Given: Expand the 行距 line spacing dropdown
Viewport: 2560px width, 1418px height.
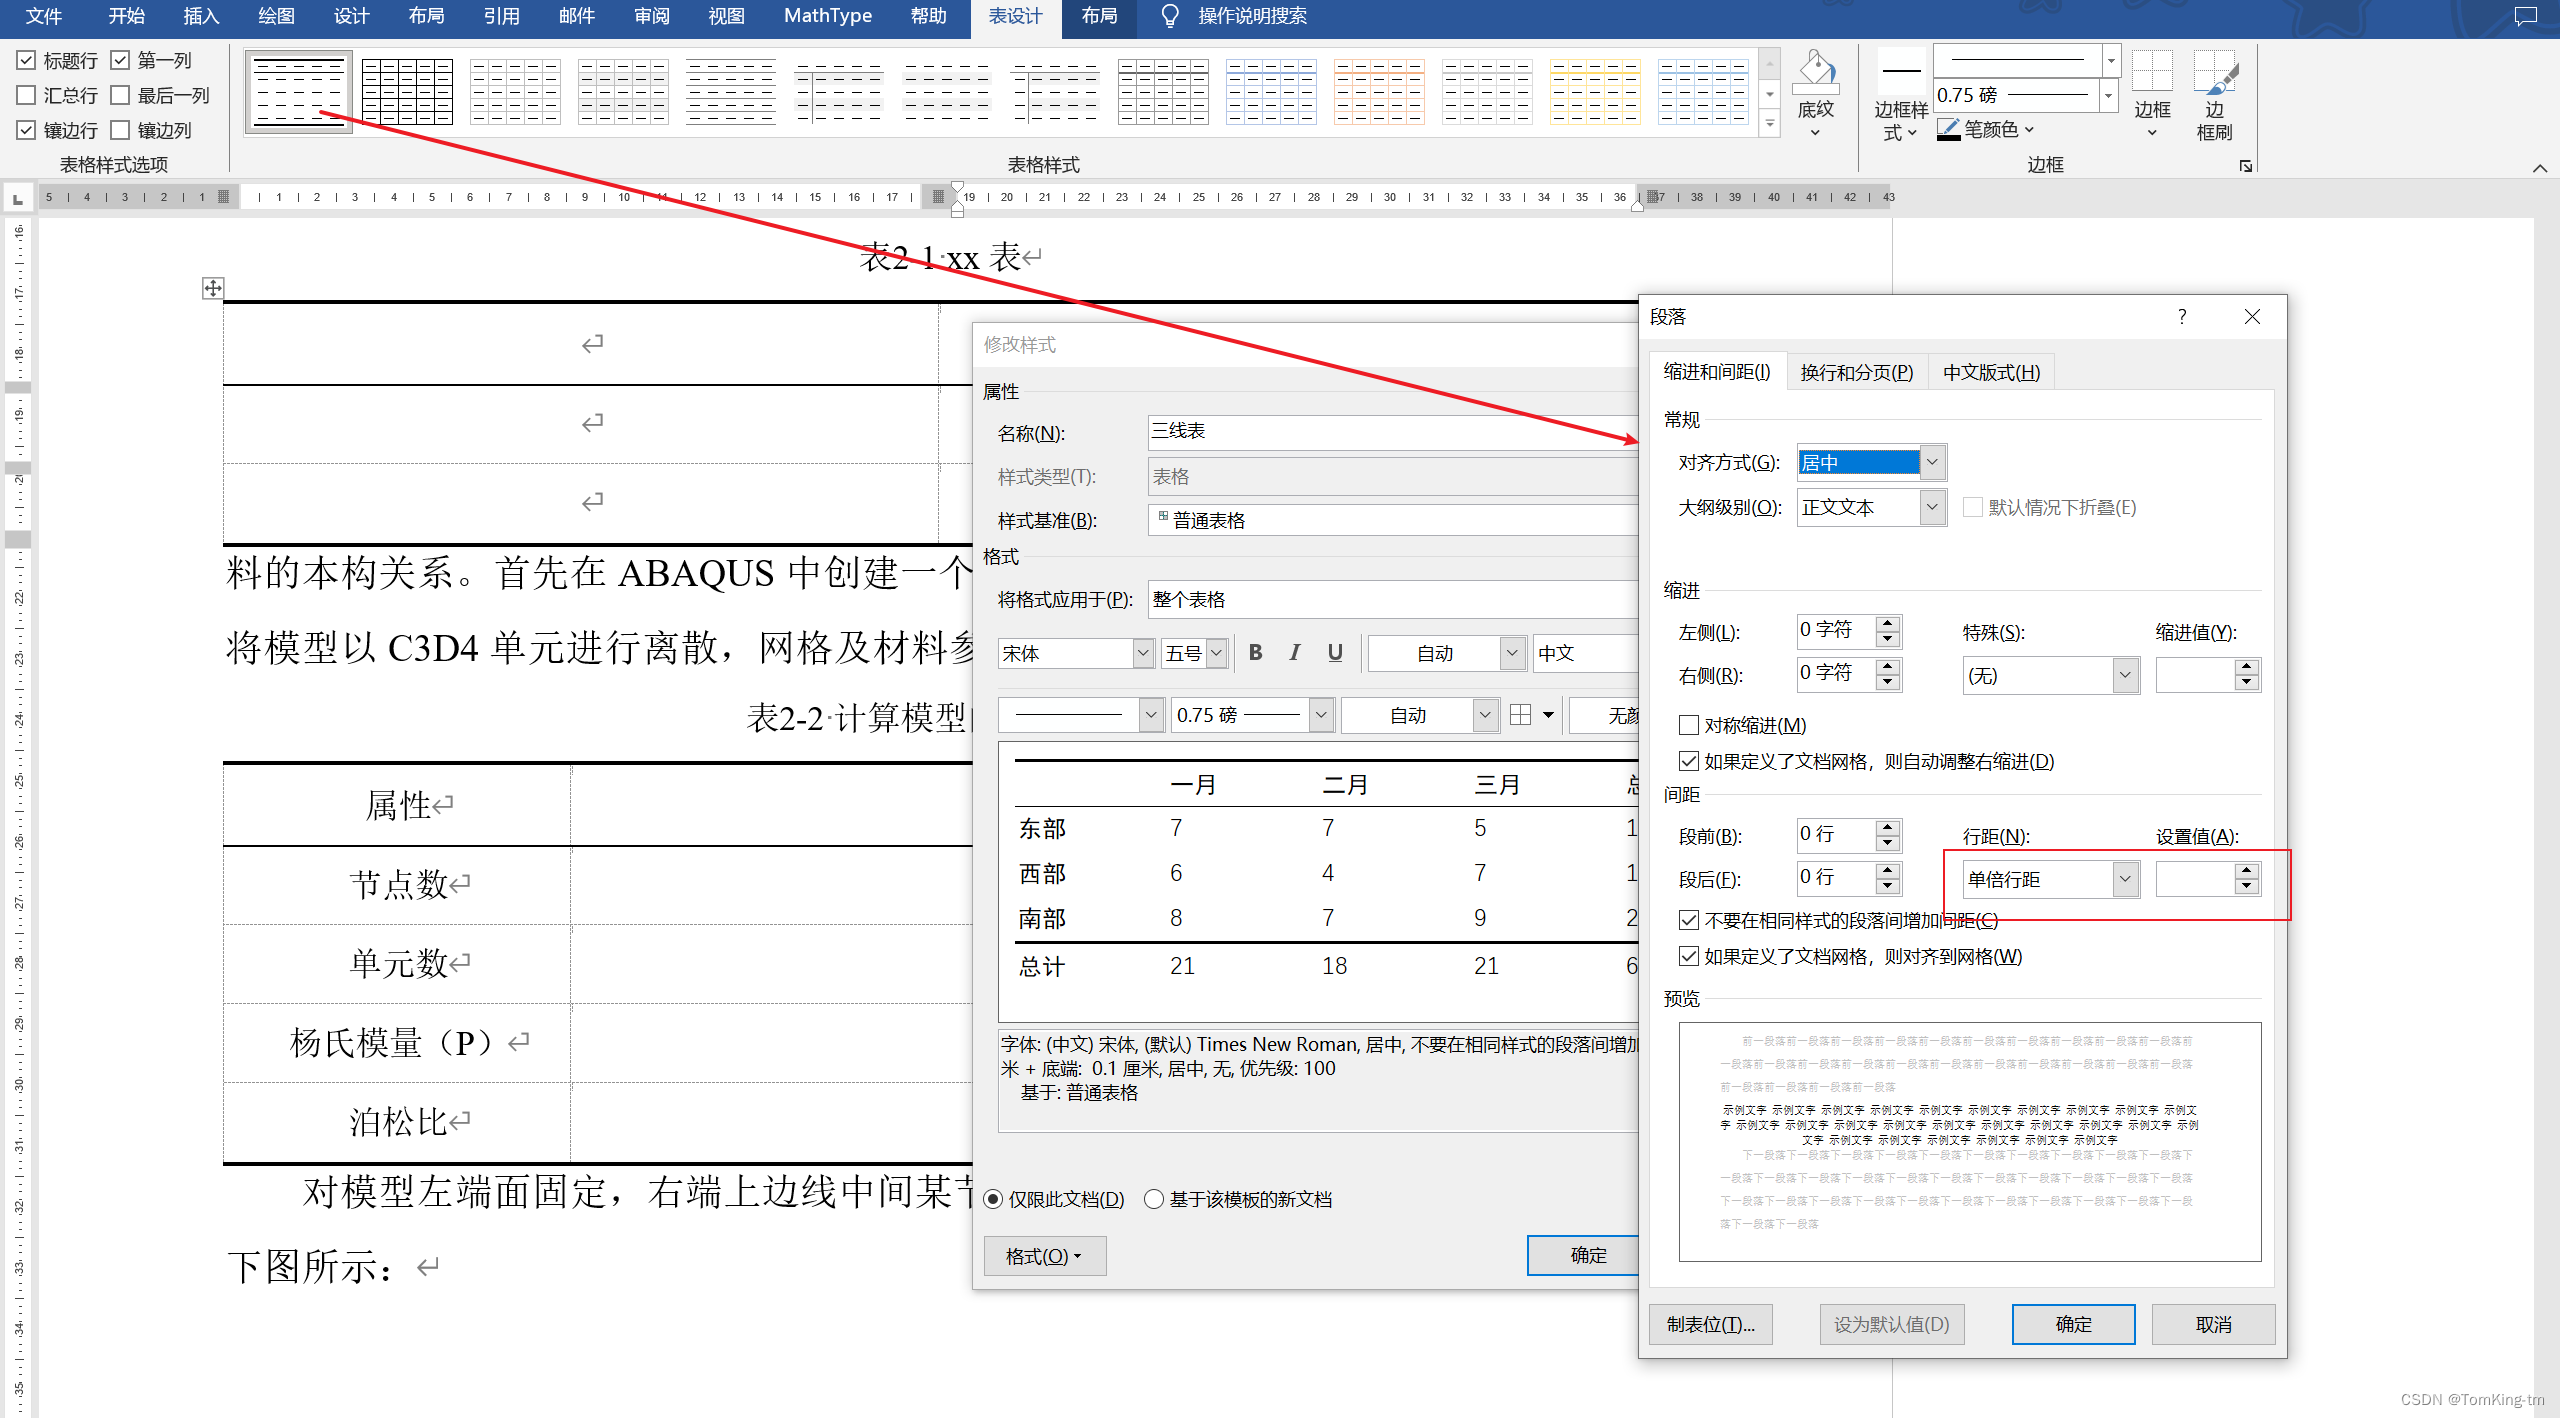Looking at the screenshot, I should (2125, 879).
